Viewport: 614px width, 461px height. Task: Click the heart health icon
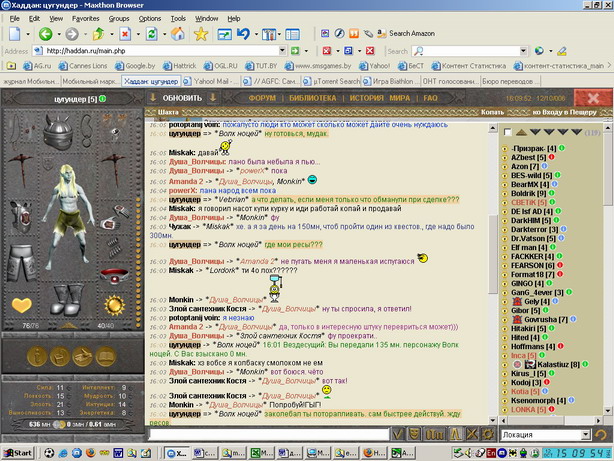pos(23,305)
